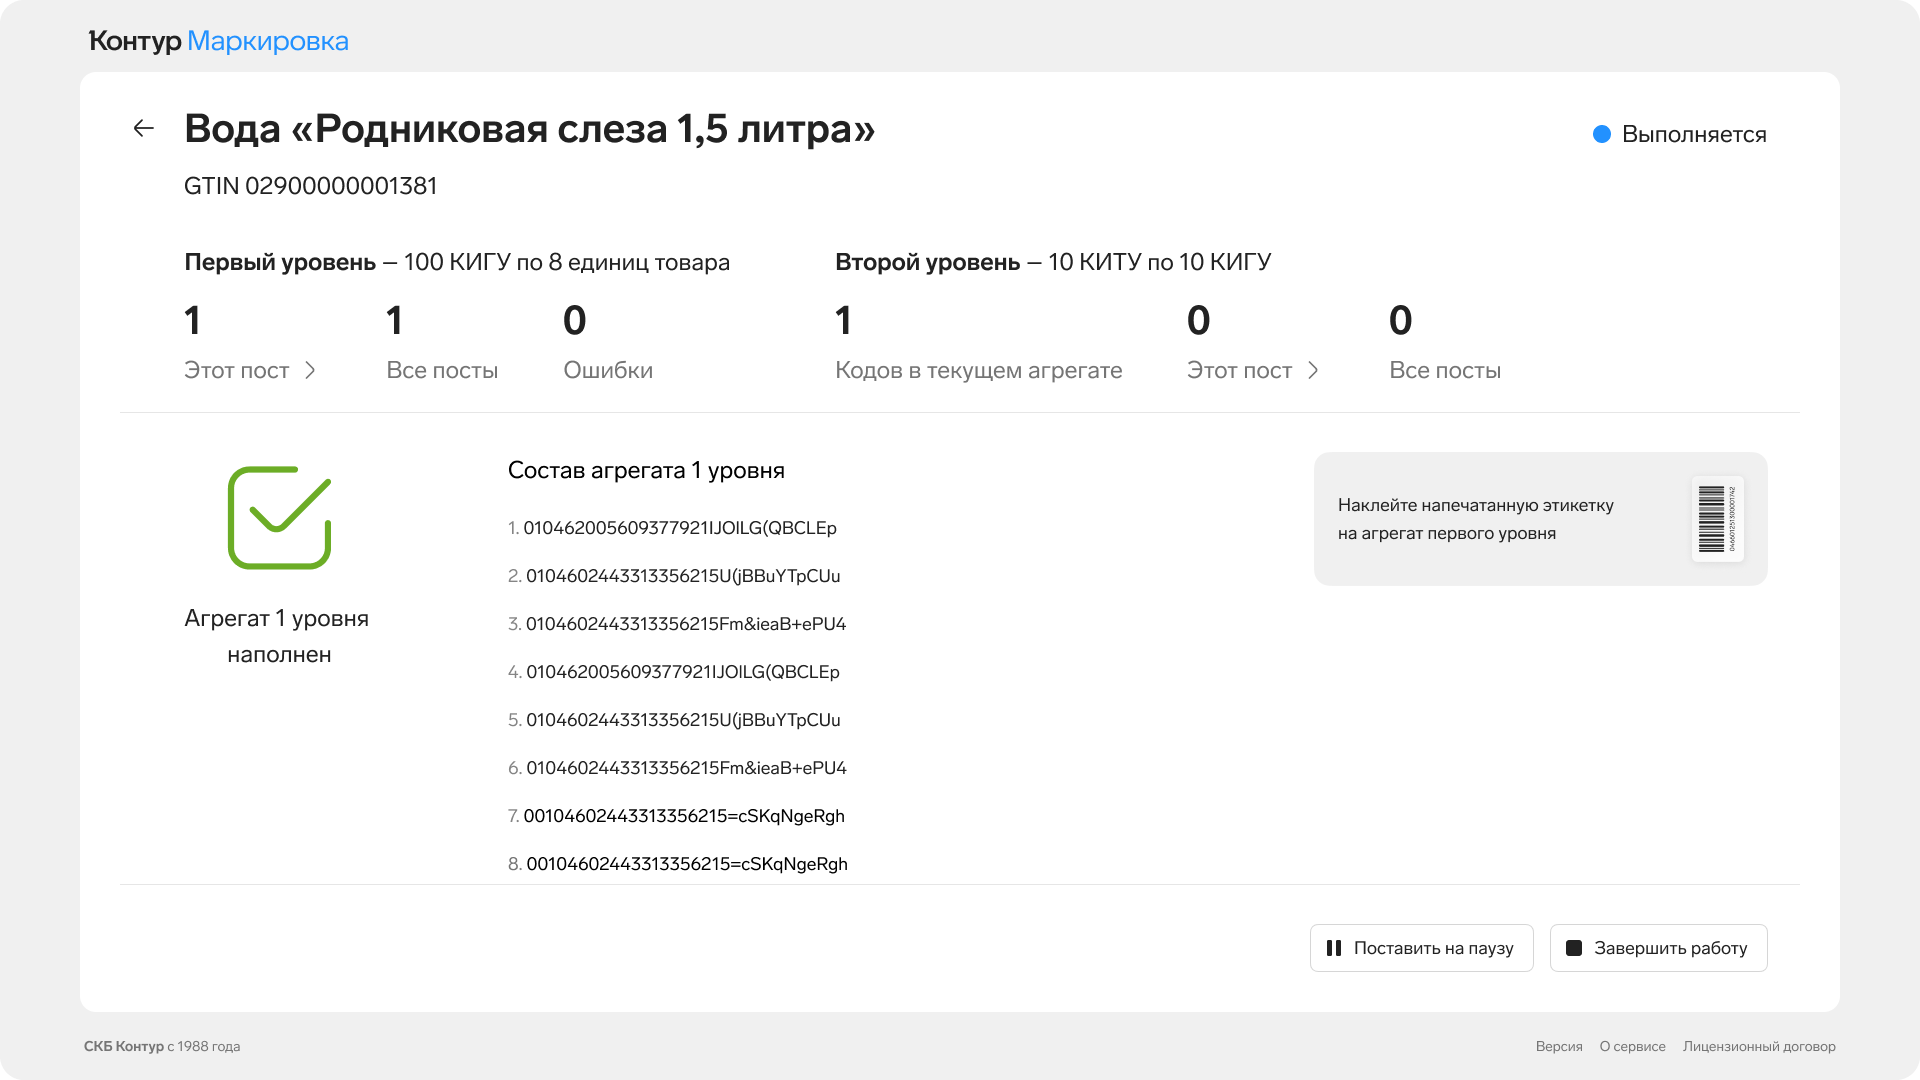Image resolution: width=1920 pixels, height=1080 pixels.
Task: Open the Версия footer link
Action: [x=1558, y=1046]
